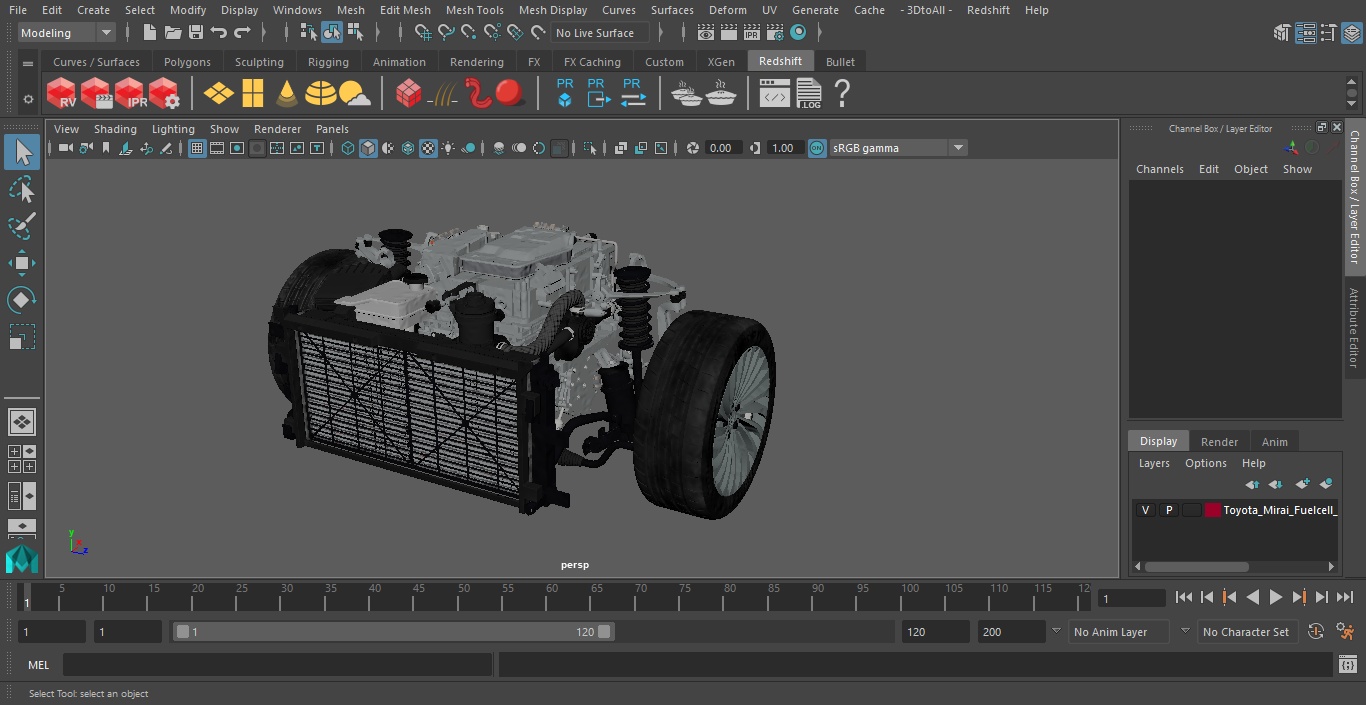Click the create new layer icon
The height and width of the screenshot is (705, 1366).
click(x=1302, y=484)
